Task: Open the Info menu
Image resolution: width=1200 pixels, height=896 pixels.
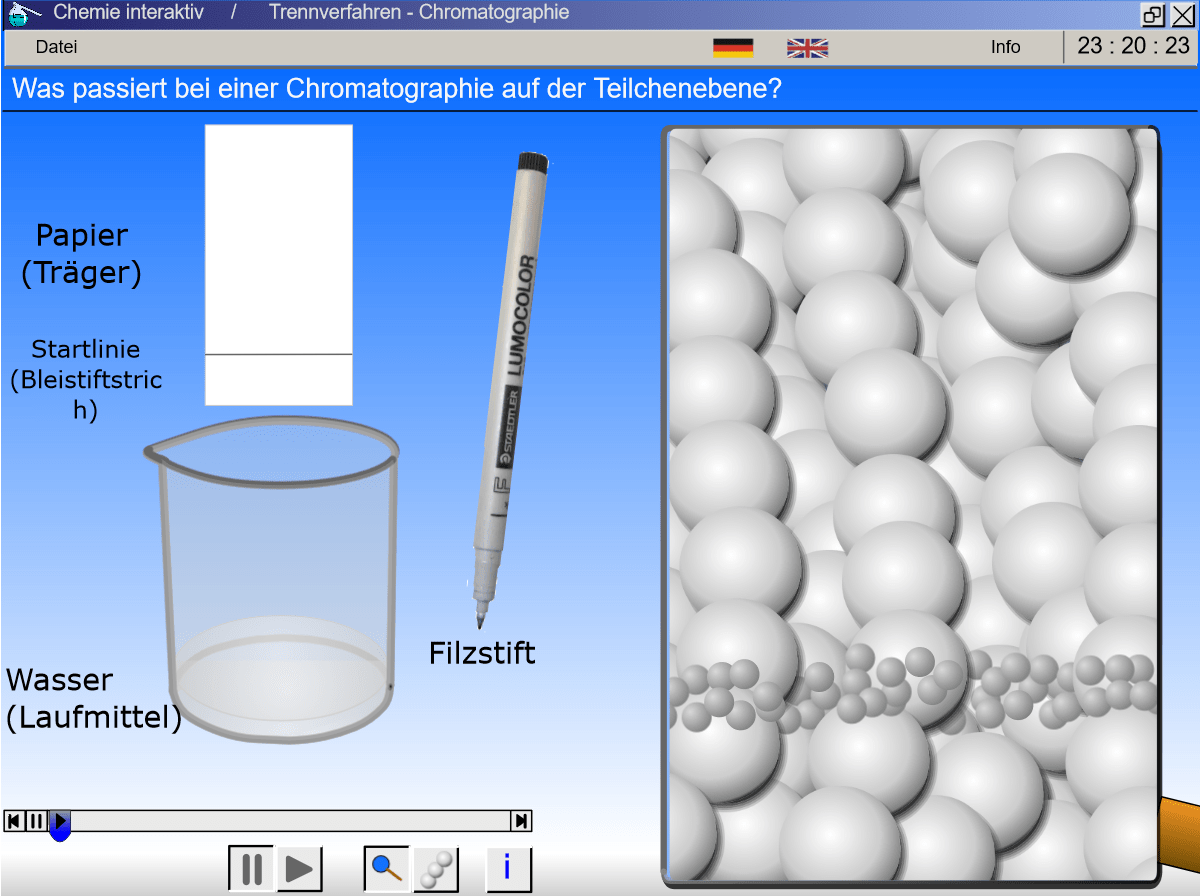Action: pos(1005,47)
